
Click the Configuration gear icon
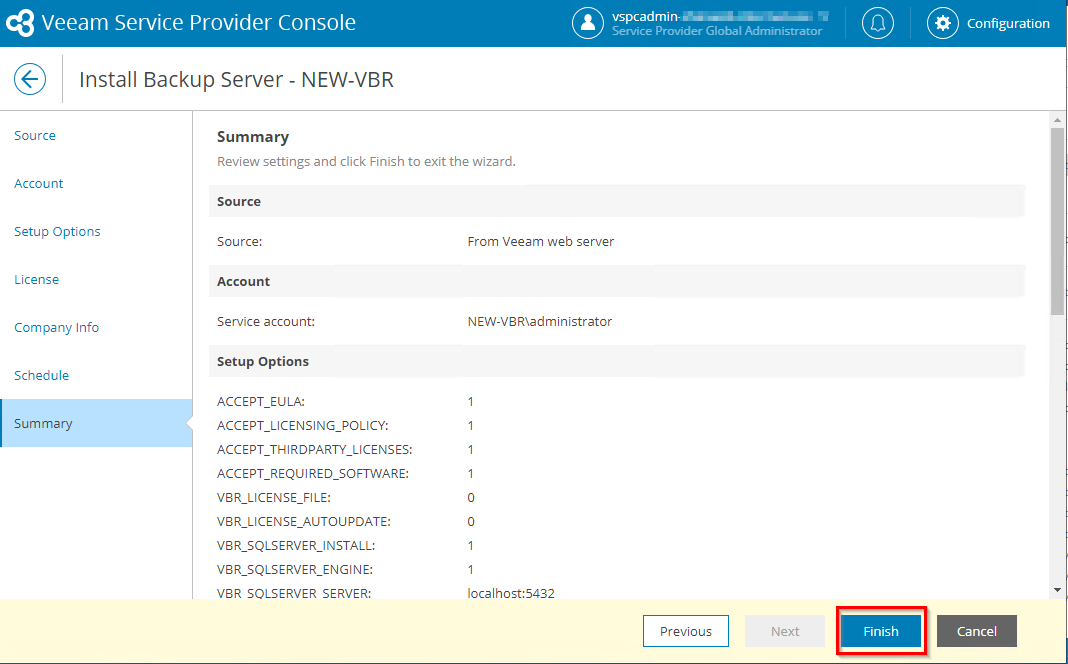tap(943, 23)
